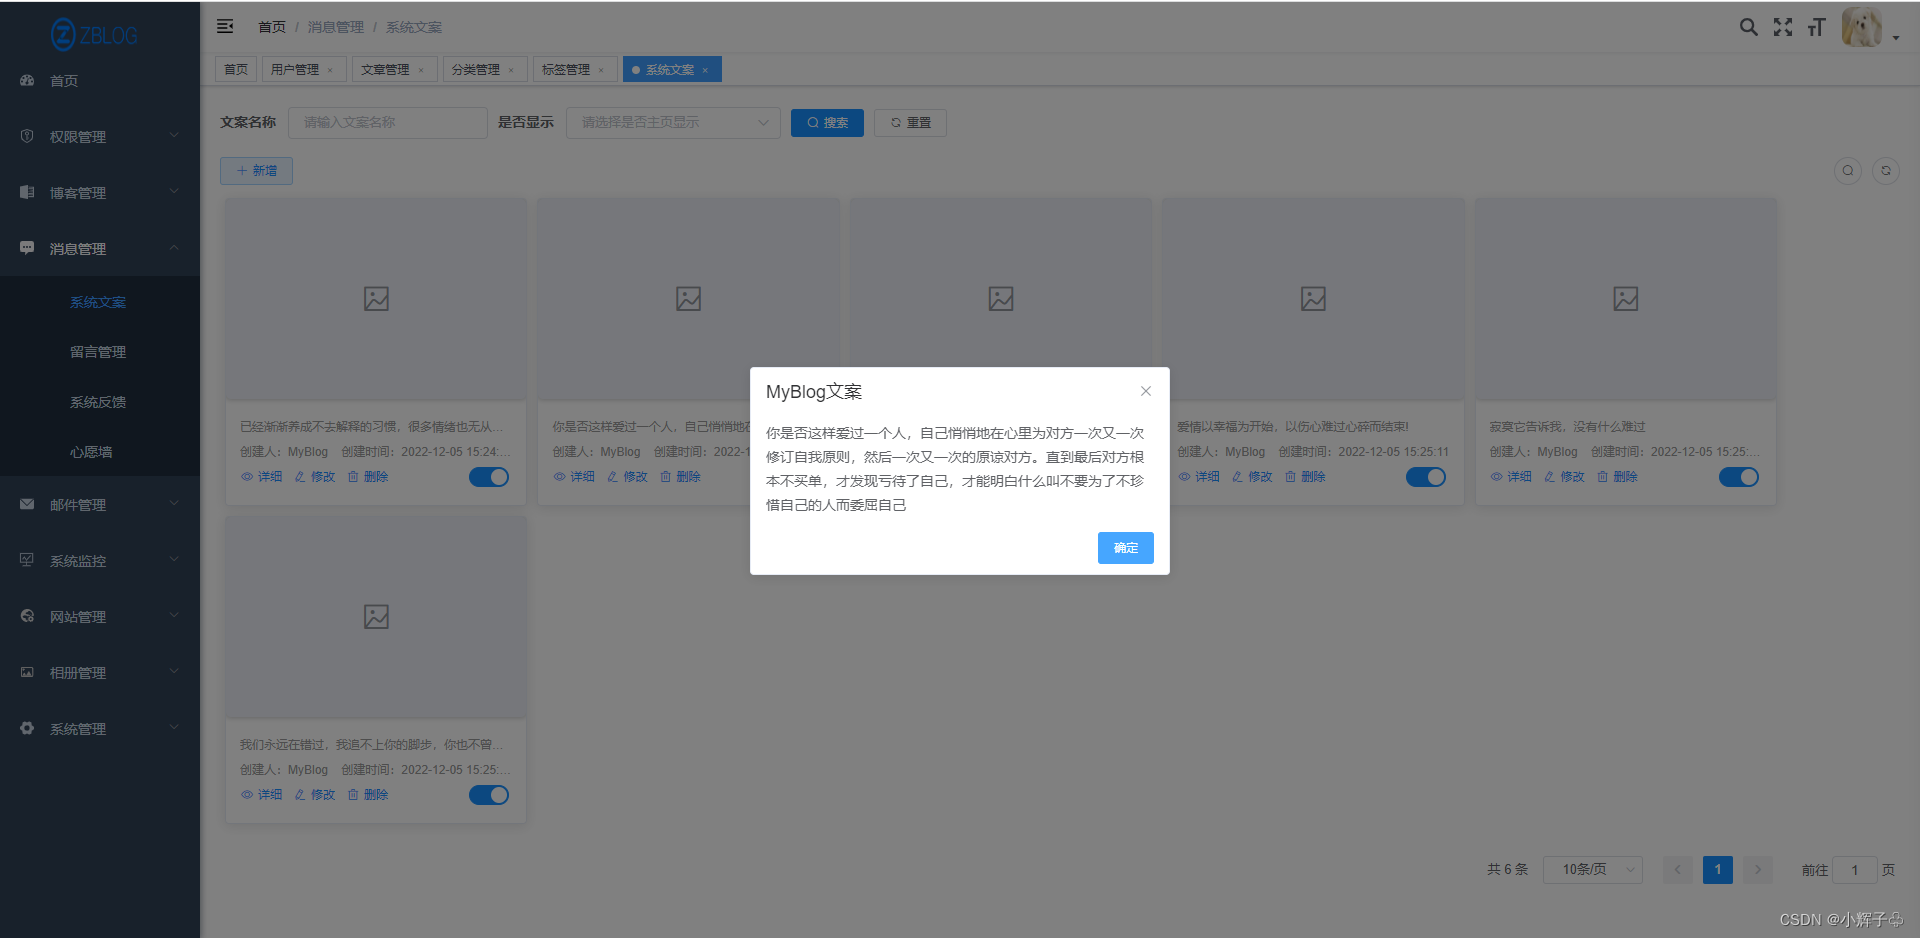Open the header search magnifier icon

tap(1748, 27)
